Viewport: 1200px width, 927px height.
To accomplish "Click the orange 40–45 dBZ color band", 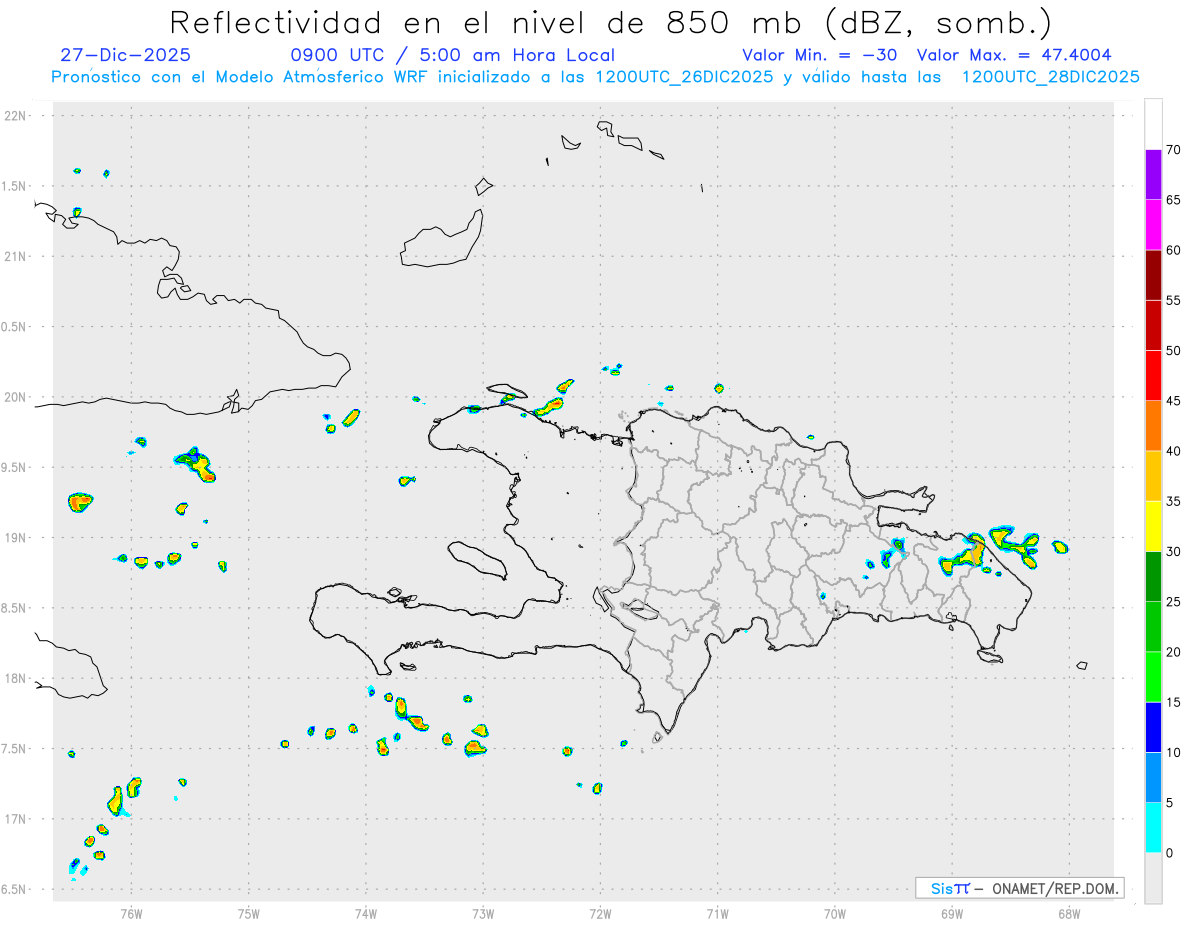I will pos(1153,426).
